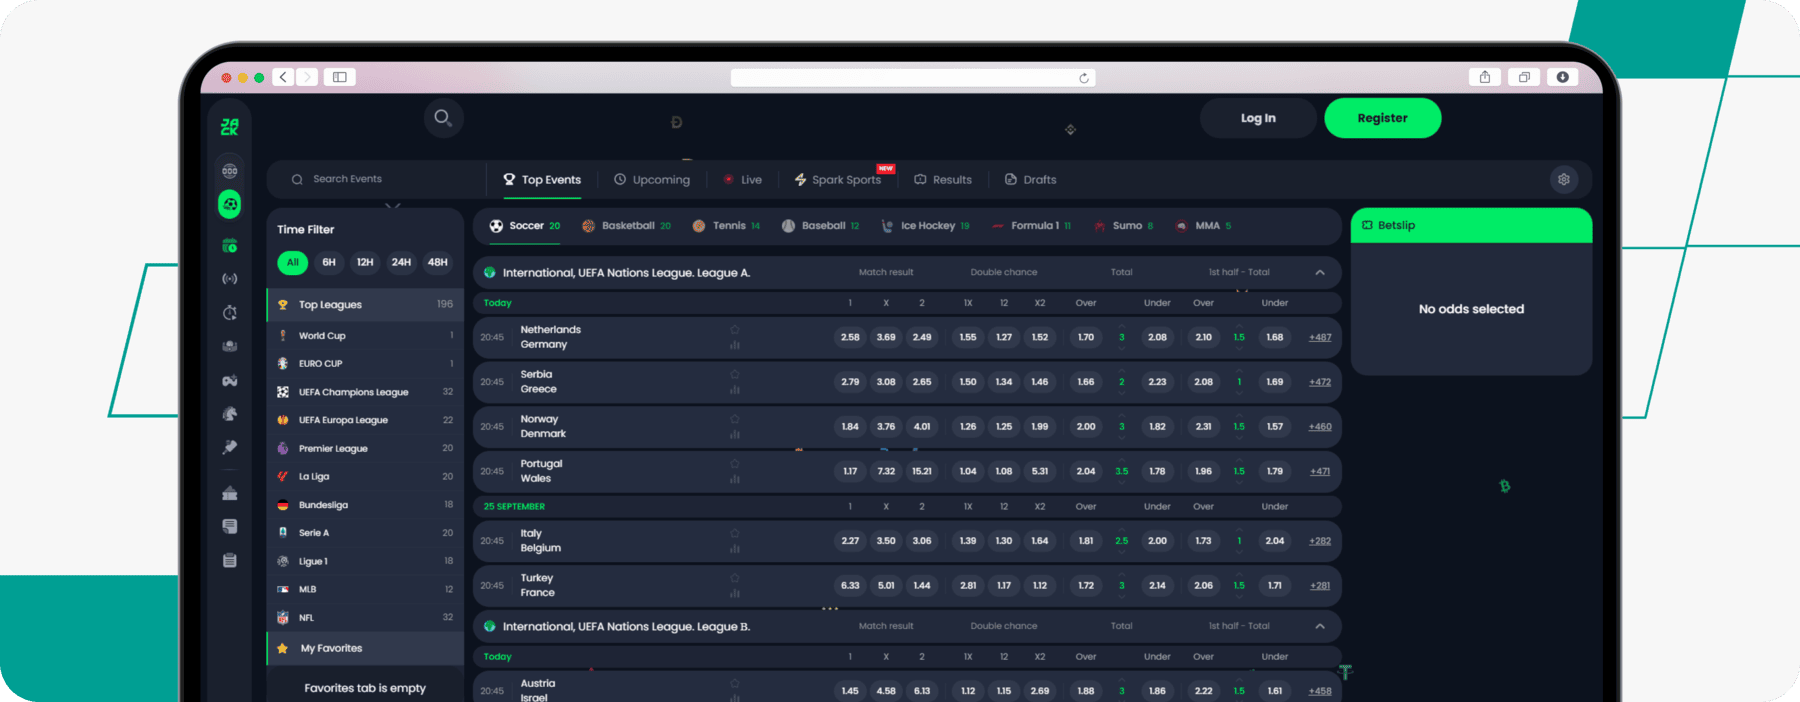Select the Formula 1 sport filter

click(1031, 226)
